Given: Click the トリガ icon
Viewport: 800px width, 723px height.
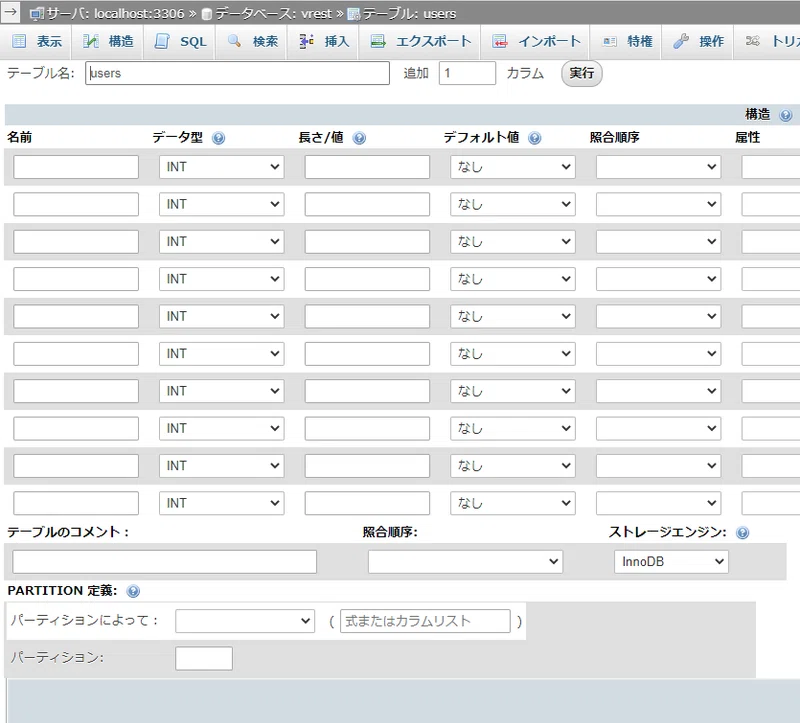Looking at the screenshot, I should coord(753,41).
